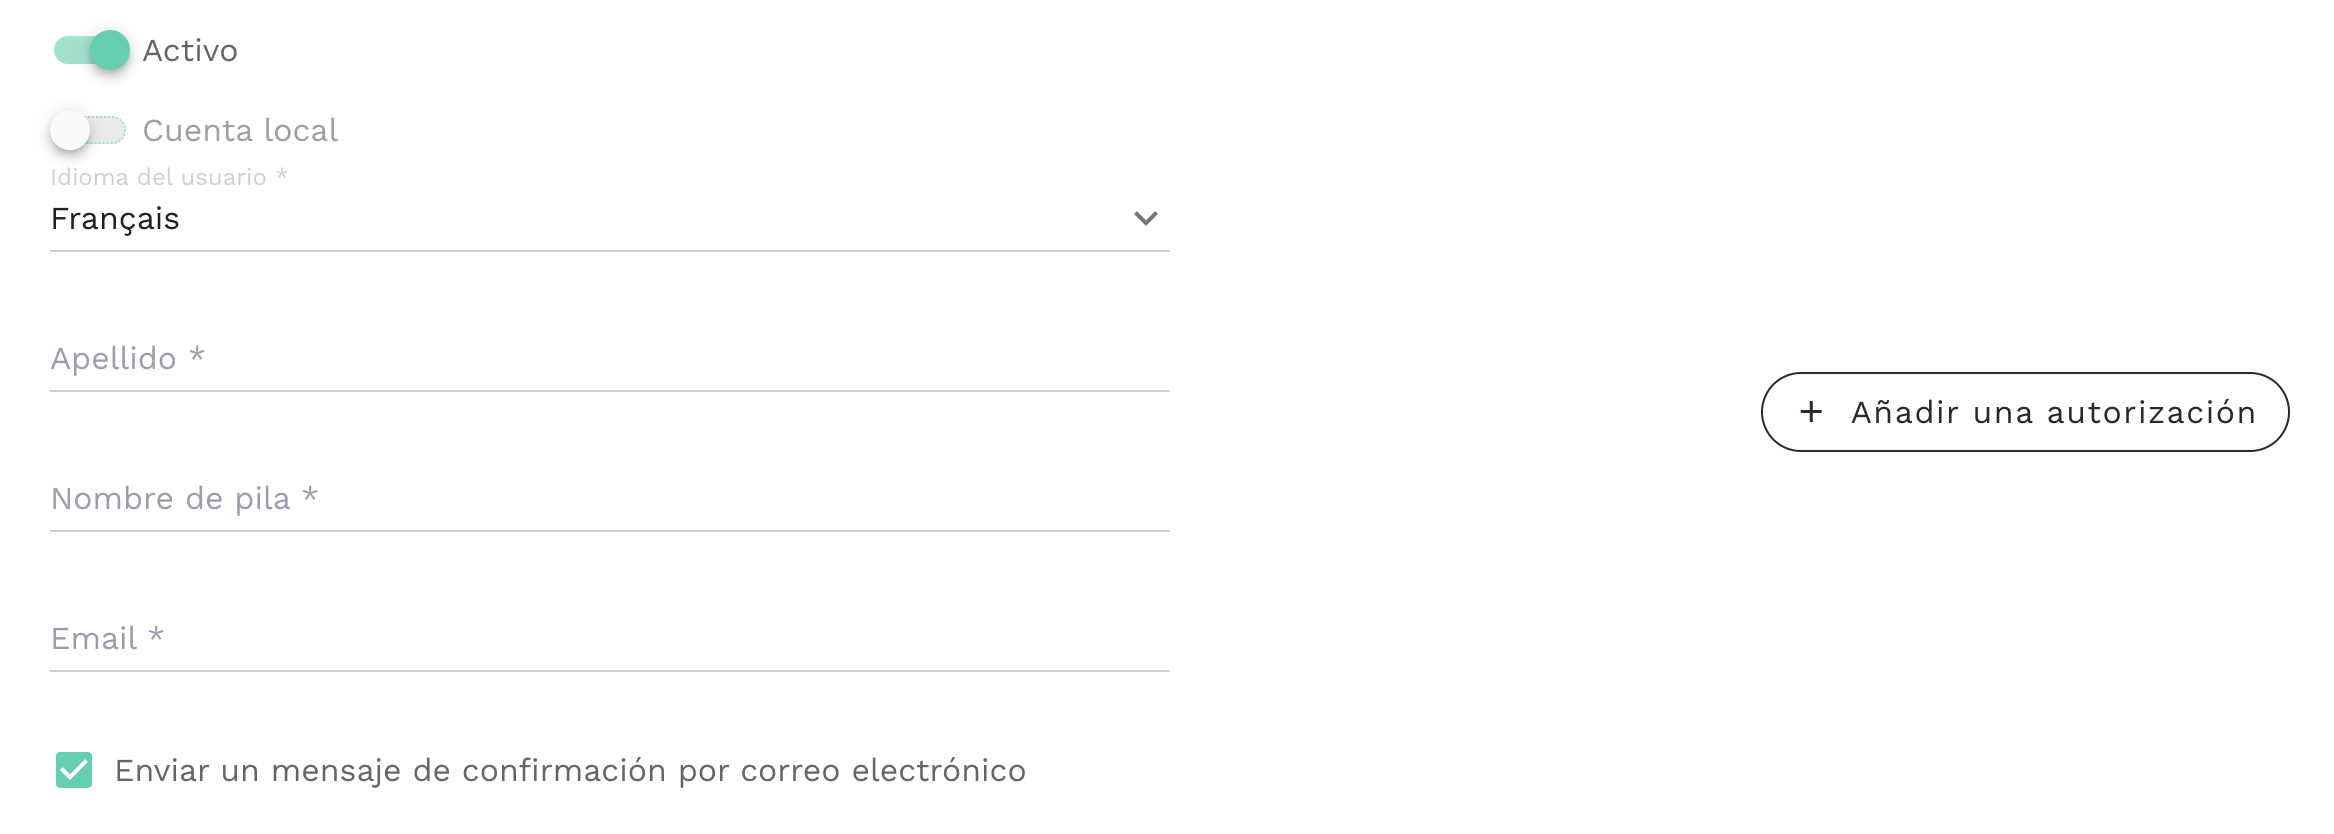Click the plus icon in the authorization button
This screenshot has width=2334, height=834.
click(x=1811, y=412)
